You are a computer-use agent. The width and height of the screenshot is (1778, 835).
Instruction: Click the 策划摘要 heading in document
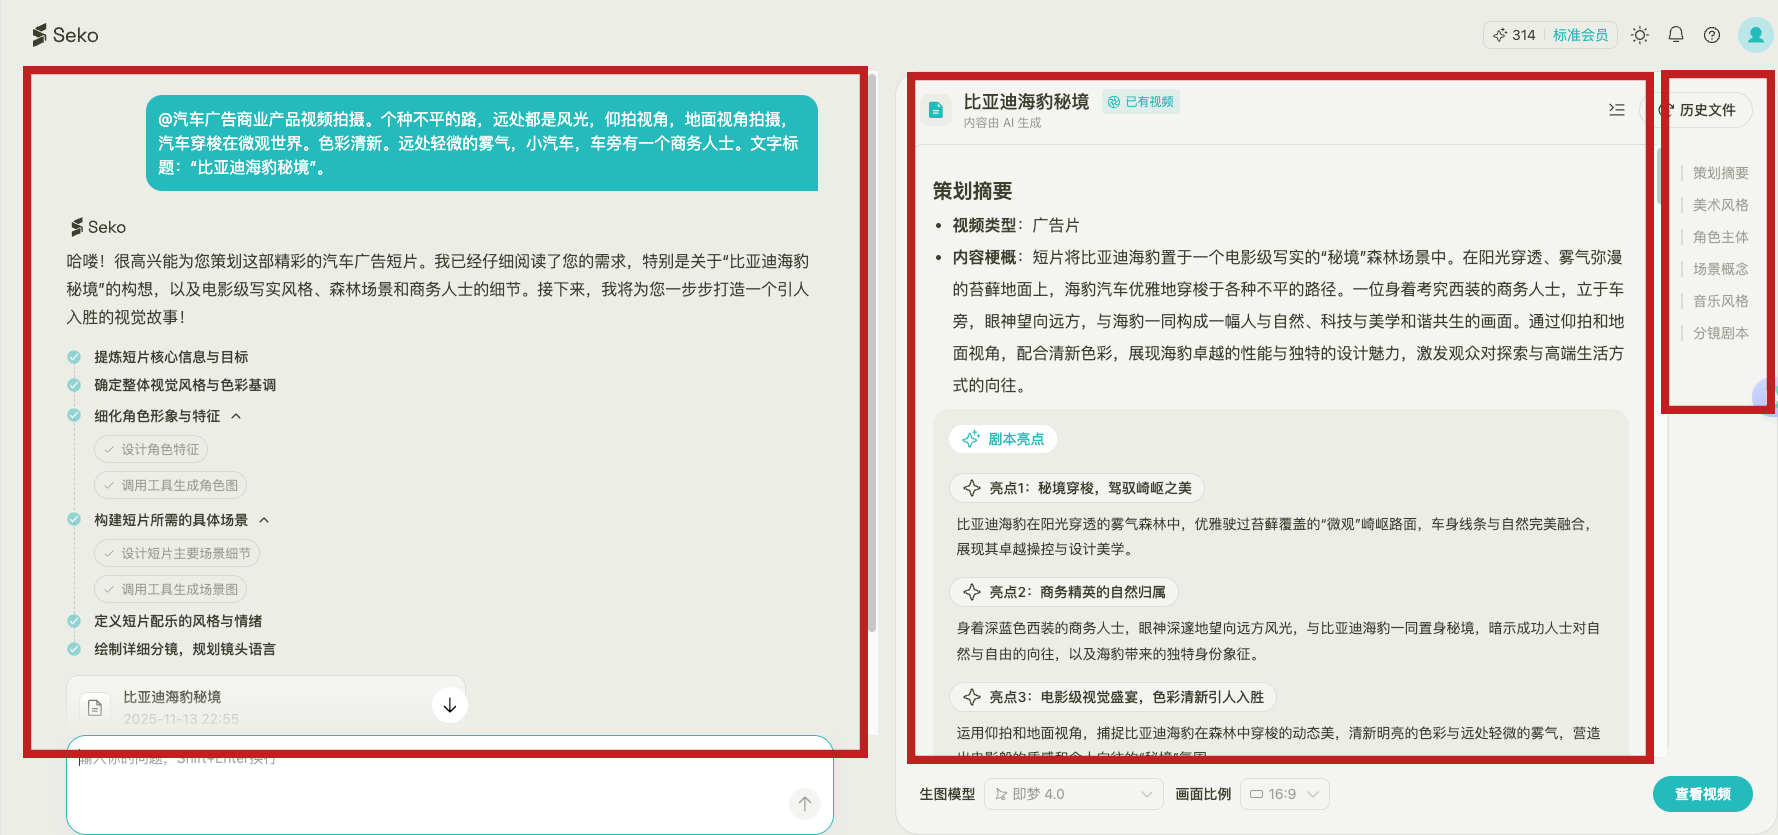[972, 191]
